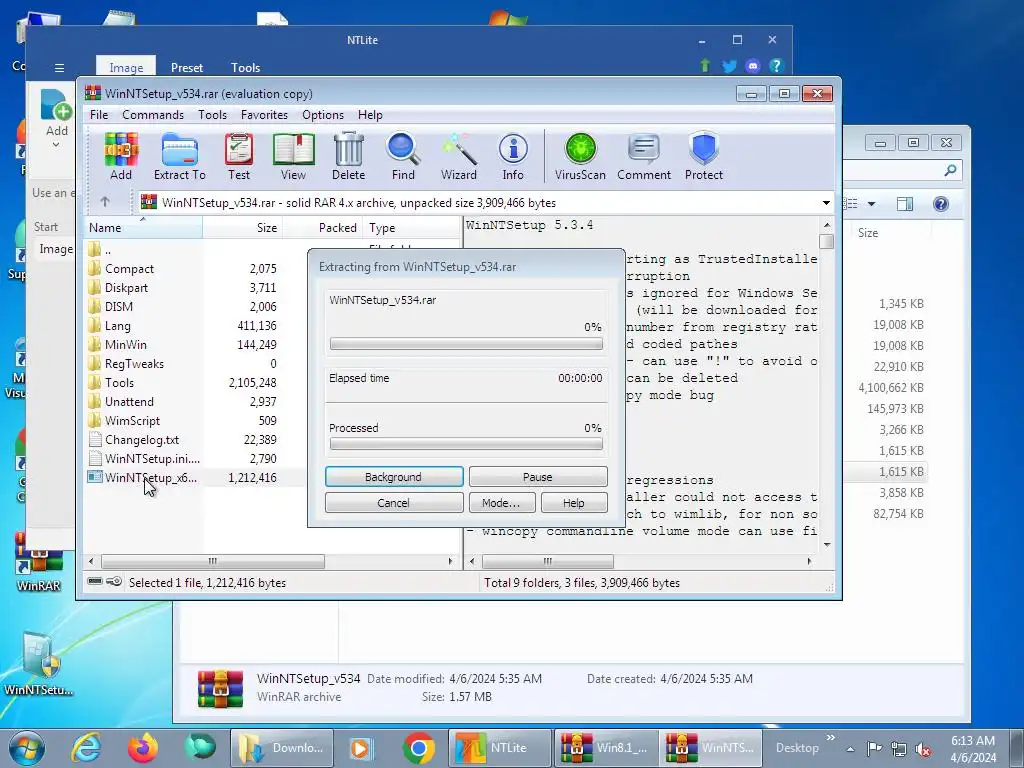Click the Explorer help icon
This screenshot has width=1024, height=768.
click(940, 204)
